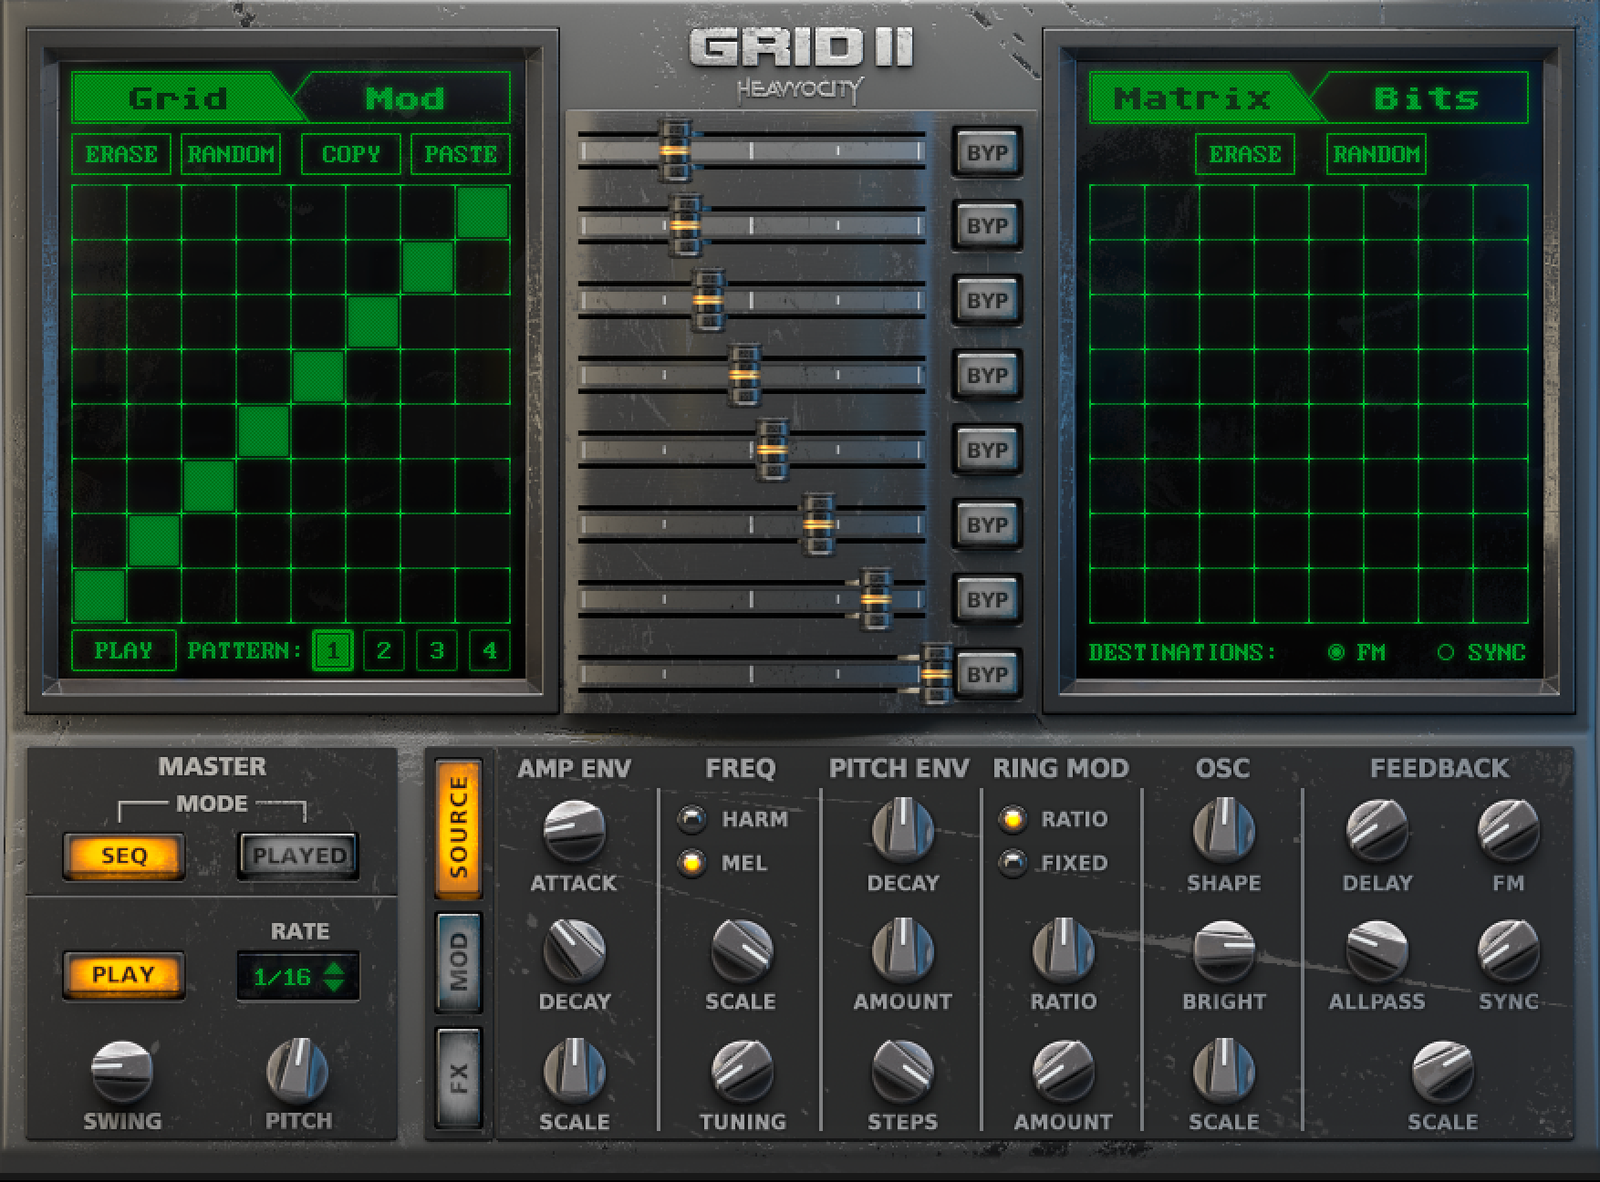Viewport: 1600px width, 1182px height.
Task: Select the Ring Mod RATIO option
Action: click(x=1013, y=819)
